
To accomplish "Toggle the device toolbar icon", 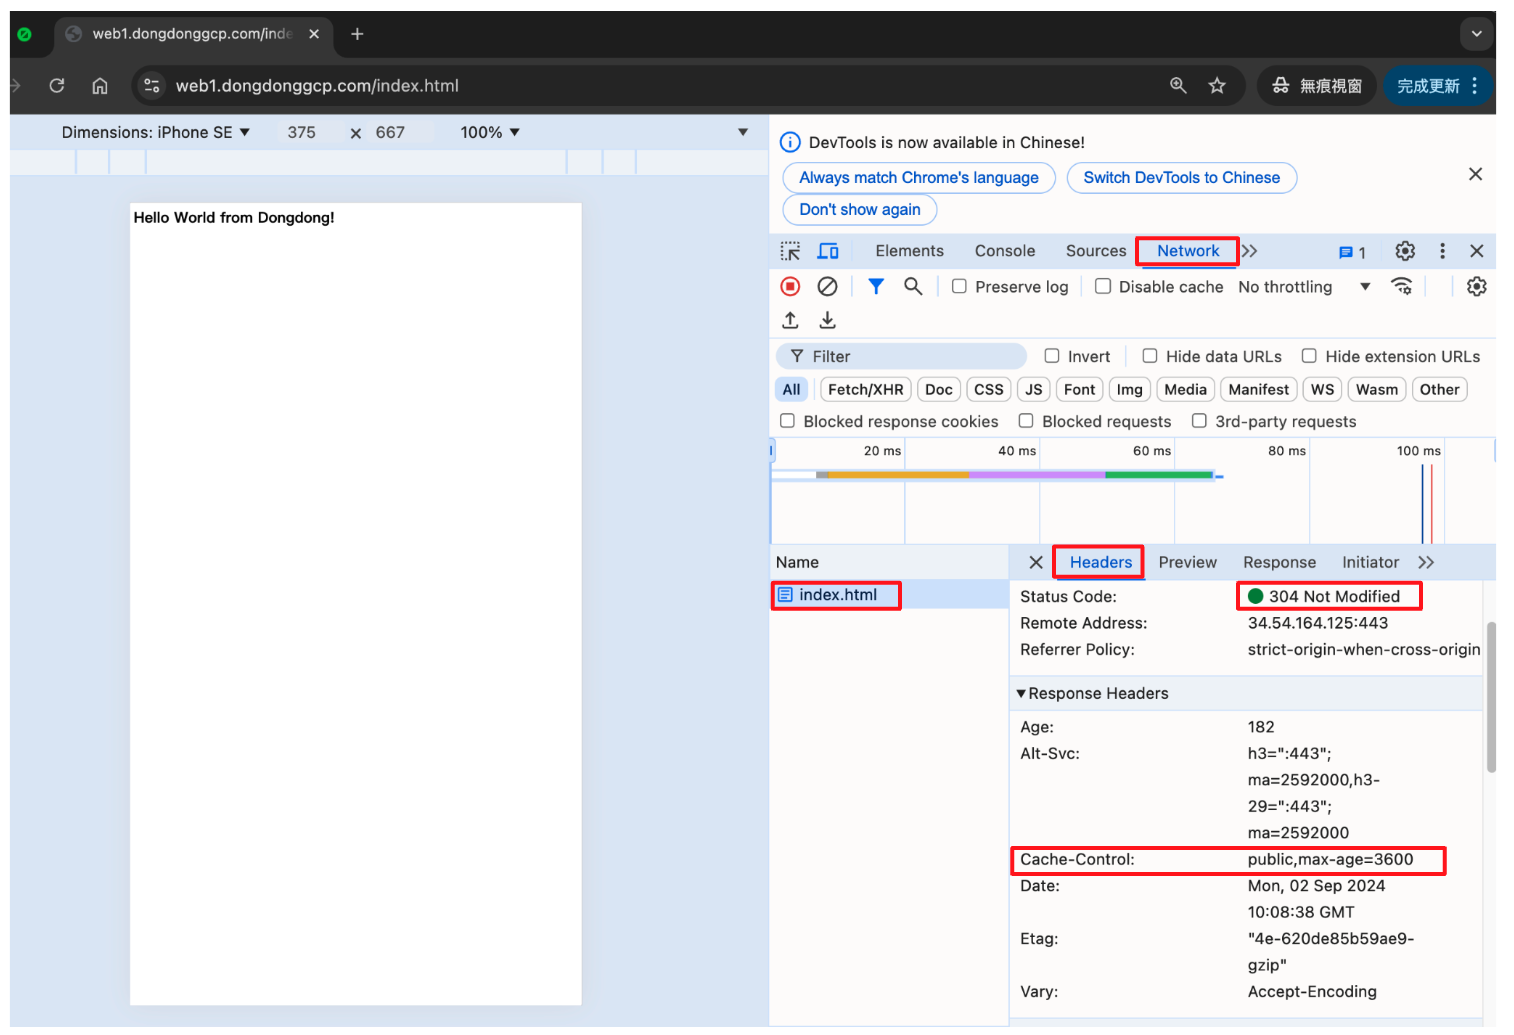I will [828, 251].
